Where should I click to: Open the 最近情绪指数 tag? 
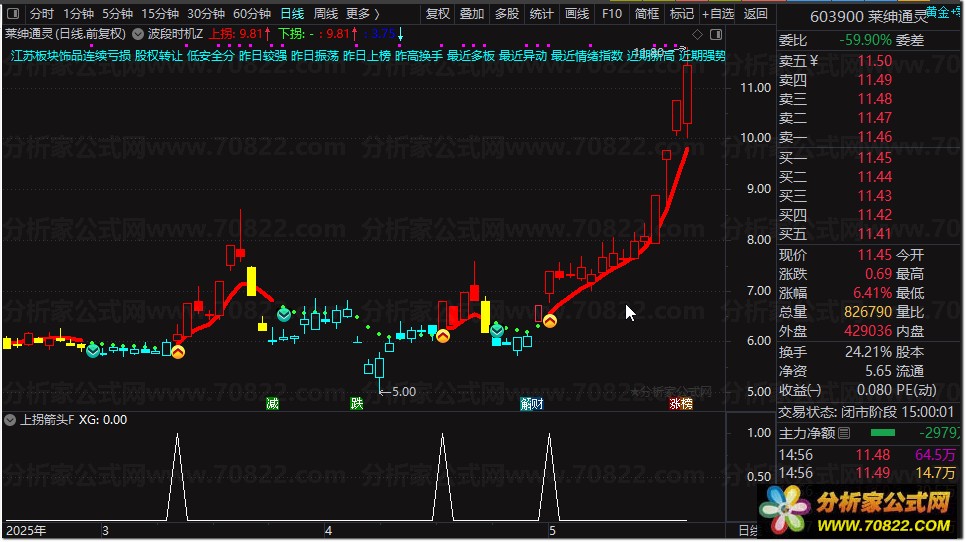click(586, 55)
